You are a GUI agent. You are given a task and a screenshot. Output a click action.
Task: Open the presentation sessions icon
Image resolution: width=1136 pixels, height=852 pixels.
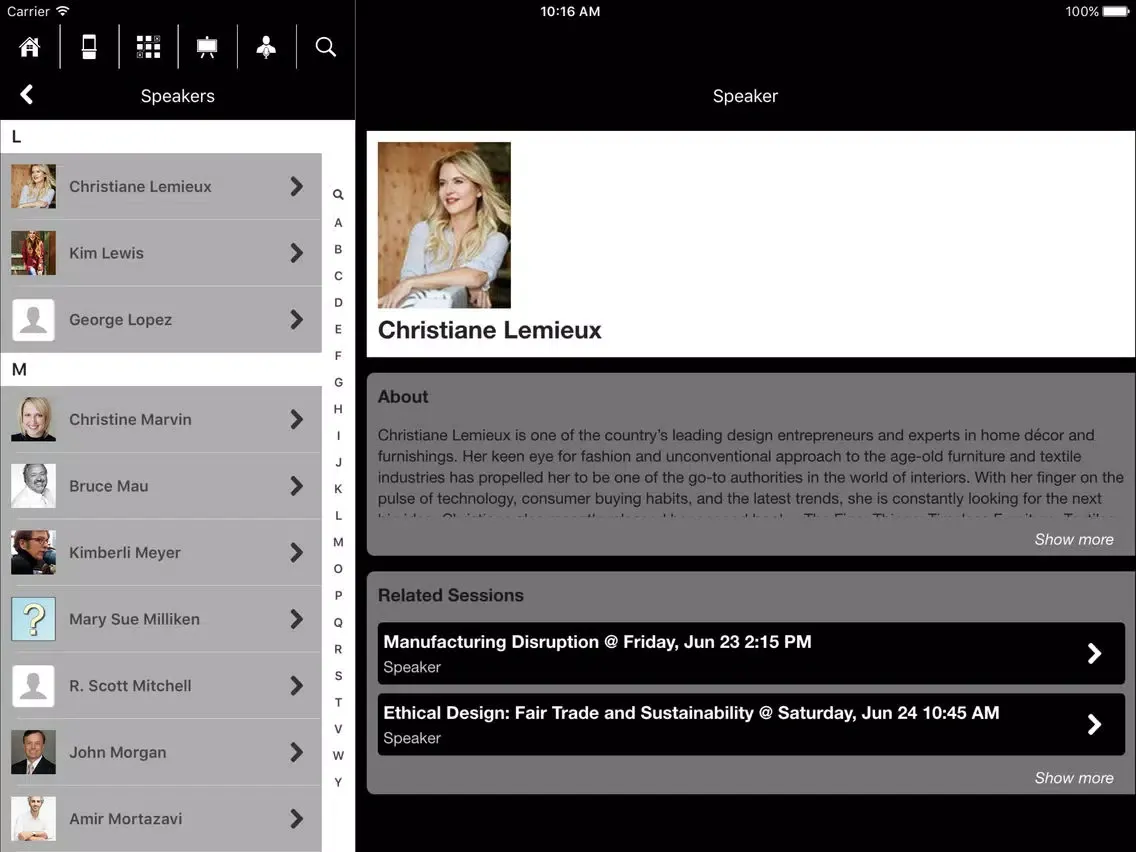207,47
